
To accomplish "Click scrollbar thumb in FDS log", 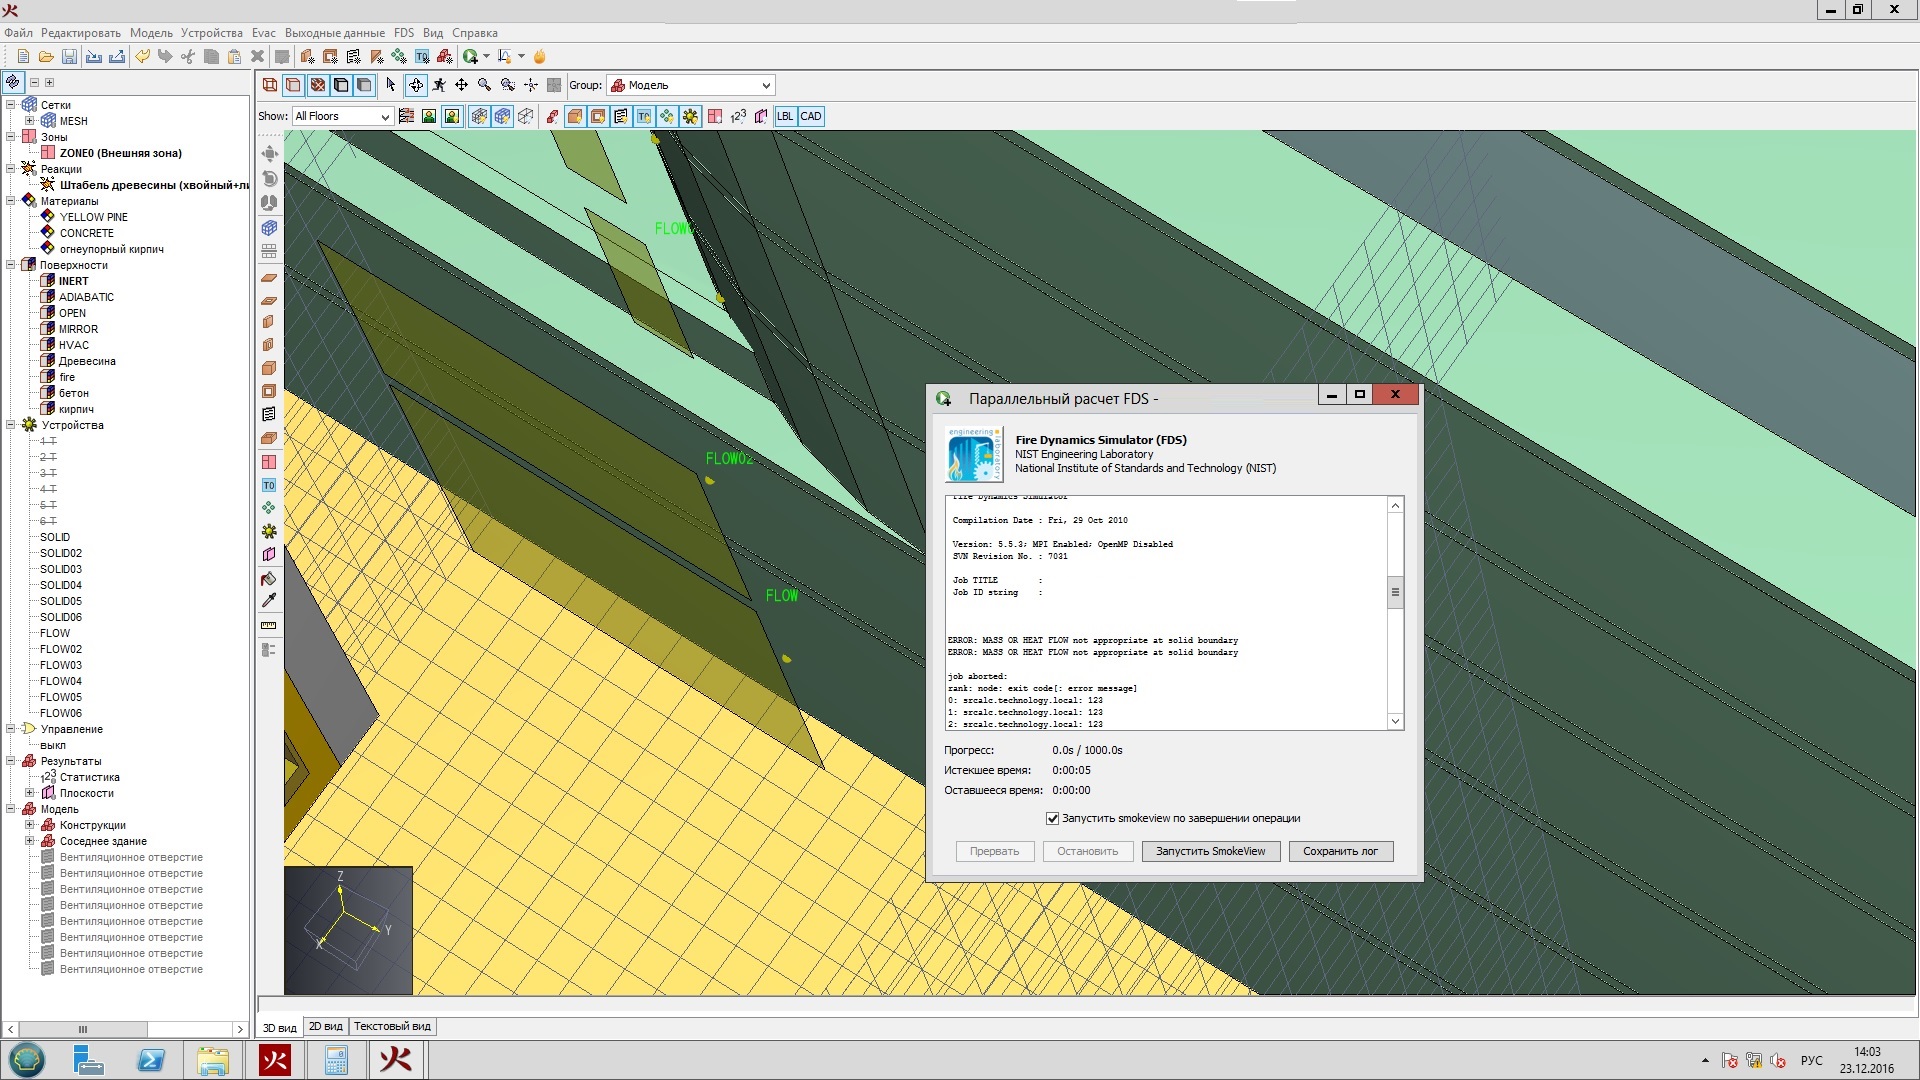I will coord(1395,592).
